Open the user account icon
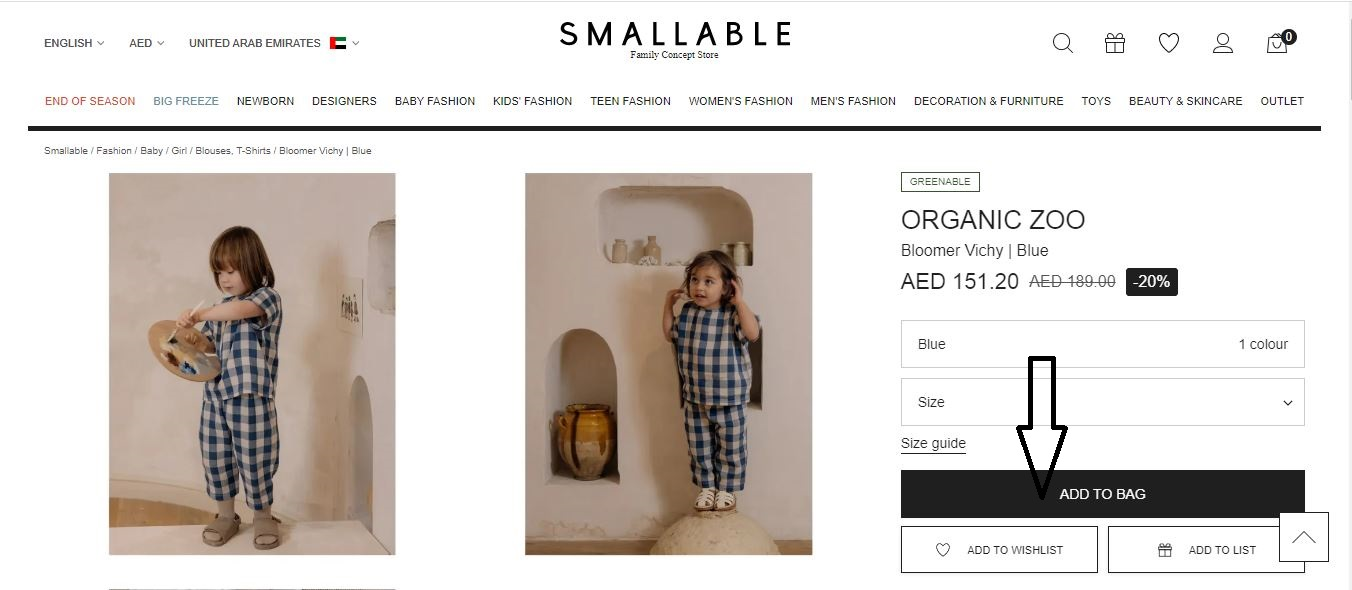 click(1223, 43)
